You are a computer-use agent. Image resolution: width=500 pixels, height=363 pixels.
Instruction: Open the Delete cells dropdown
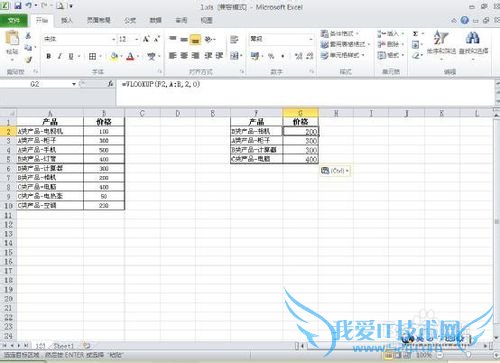click(x=391, y=44)
